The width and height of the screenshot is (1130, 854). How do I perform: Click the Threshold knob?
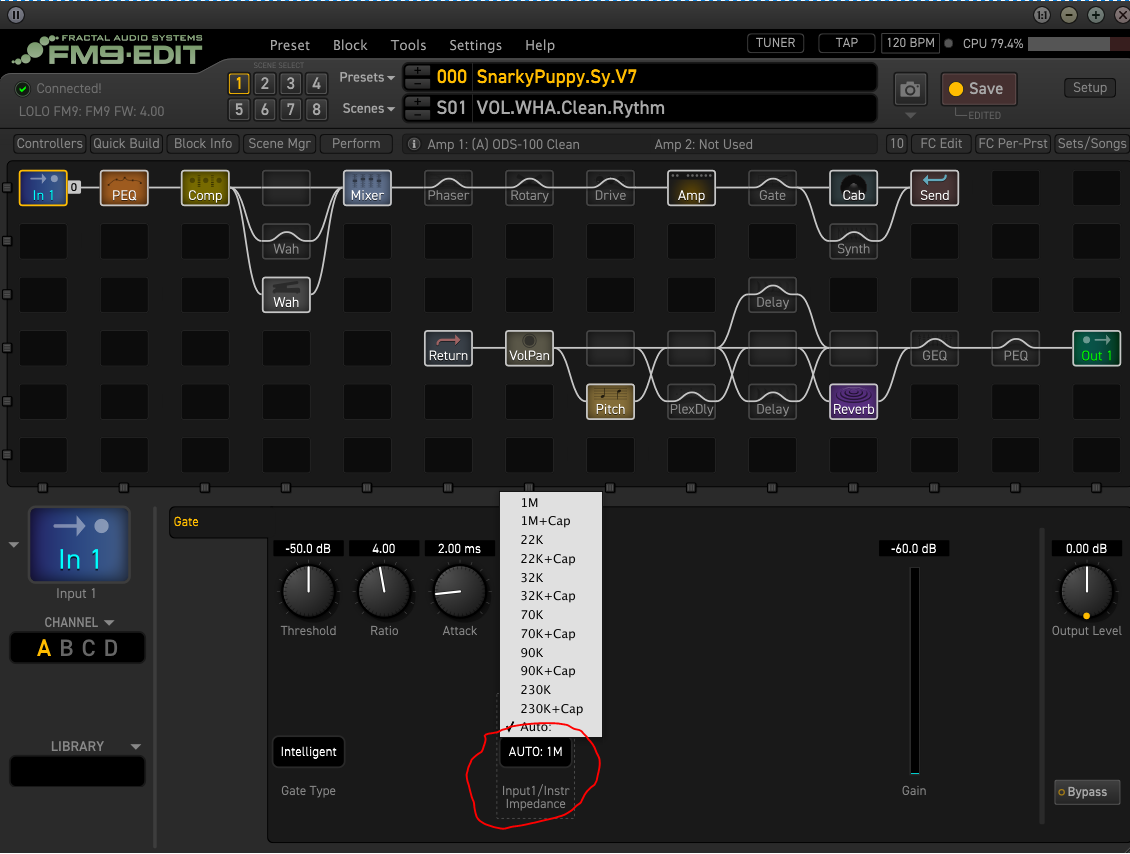point(308,592)
